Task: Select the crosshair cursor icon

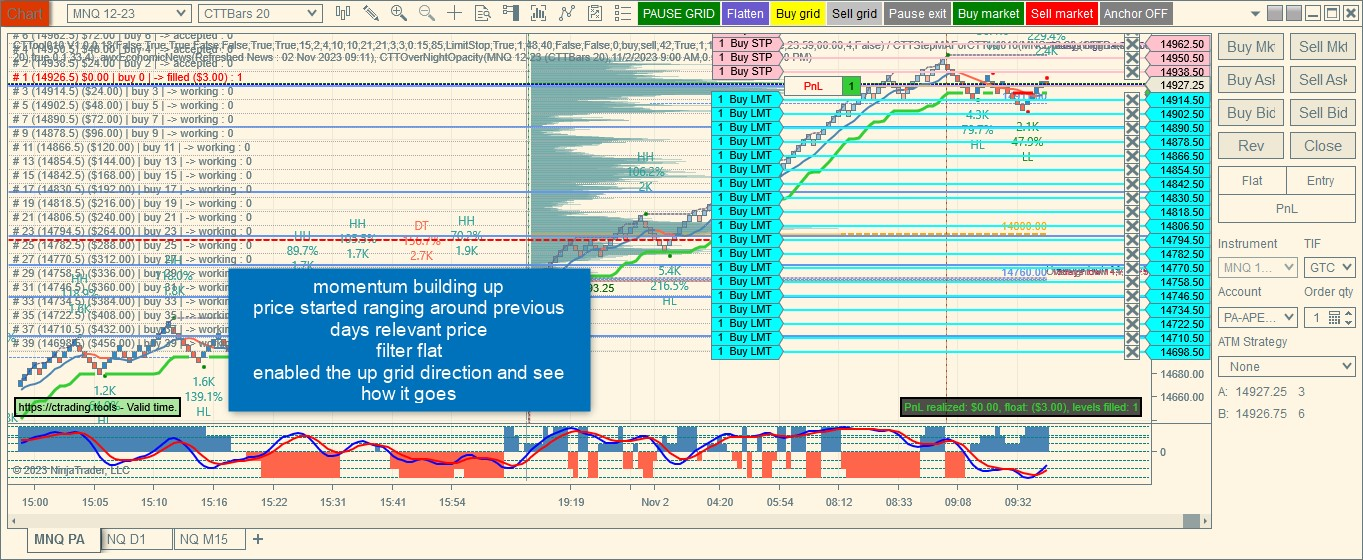Action: (455, 13)
